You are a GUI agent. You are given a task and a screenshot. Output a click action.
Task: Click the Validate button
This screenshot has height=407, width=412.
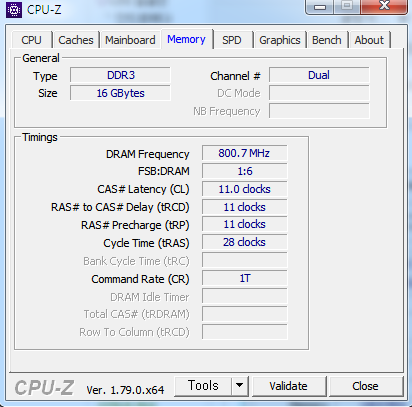(x=289, y=386)
